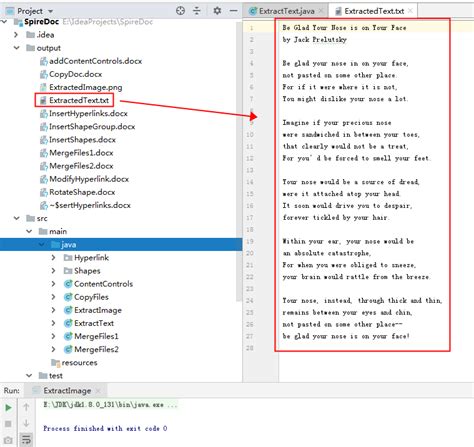Image resolution: width=474 pixels, height=447 pixels.
Task: Collapse the output folder
Action: pyautogui.click(x=16, y=48)
